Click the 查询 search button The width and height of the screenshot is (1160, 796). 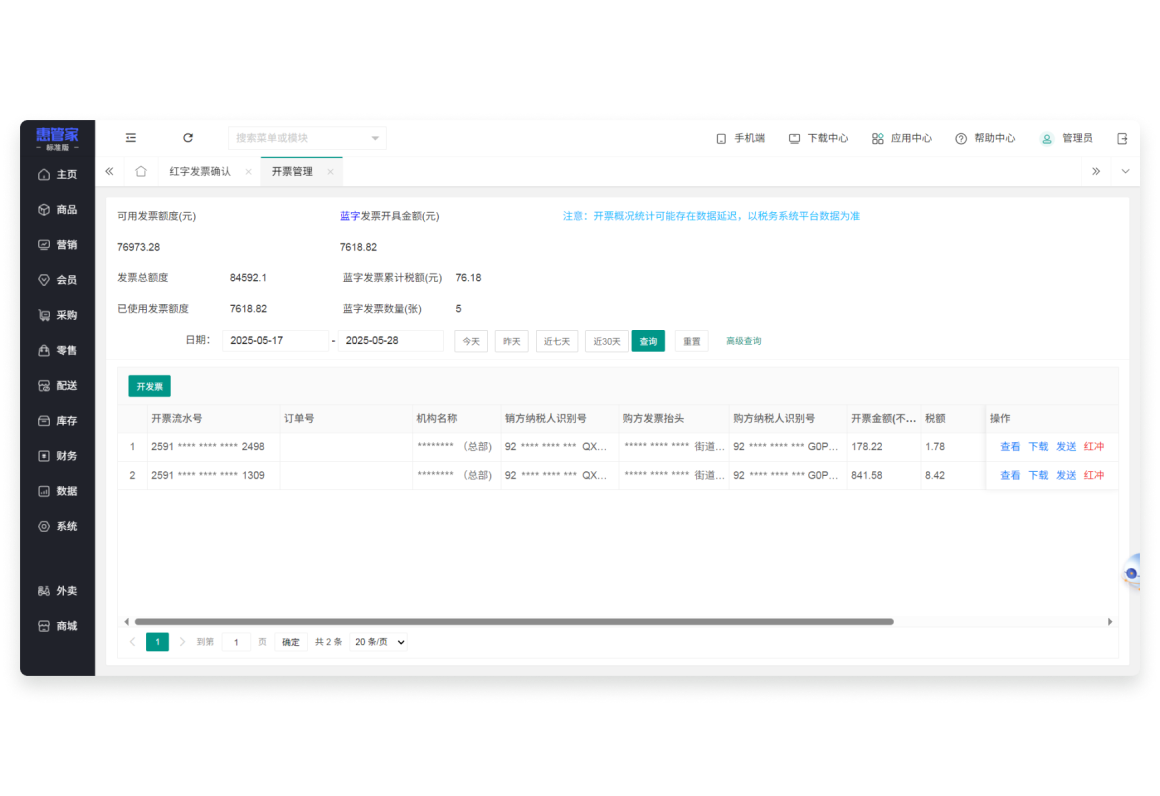tap(648, 341)
